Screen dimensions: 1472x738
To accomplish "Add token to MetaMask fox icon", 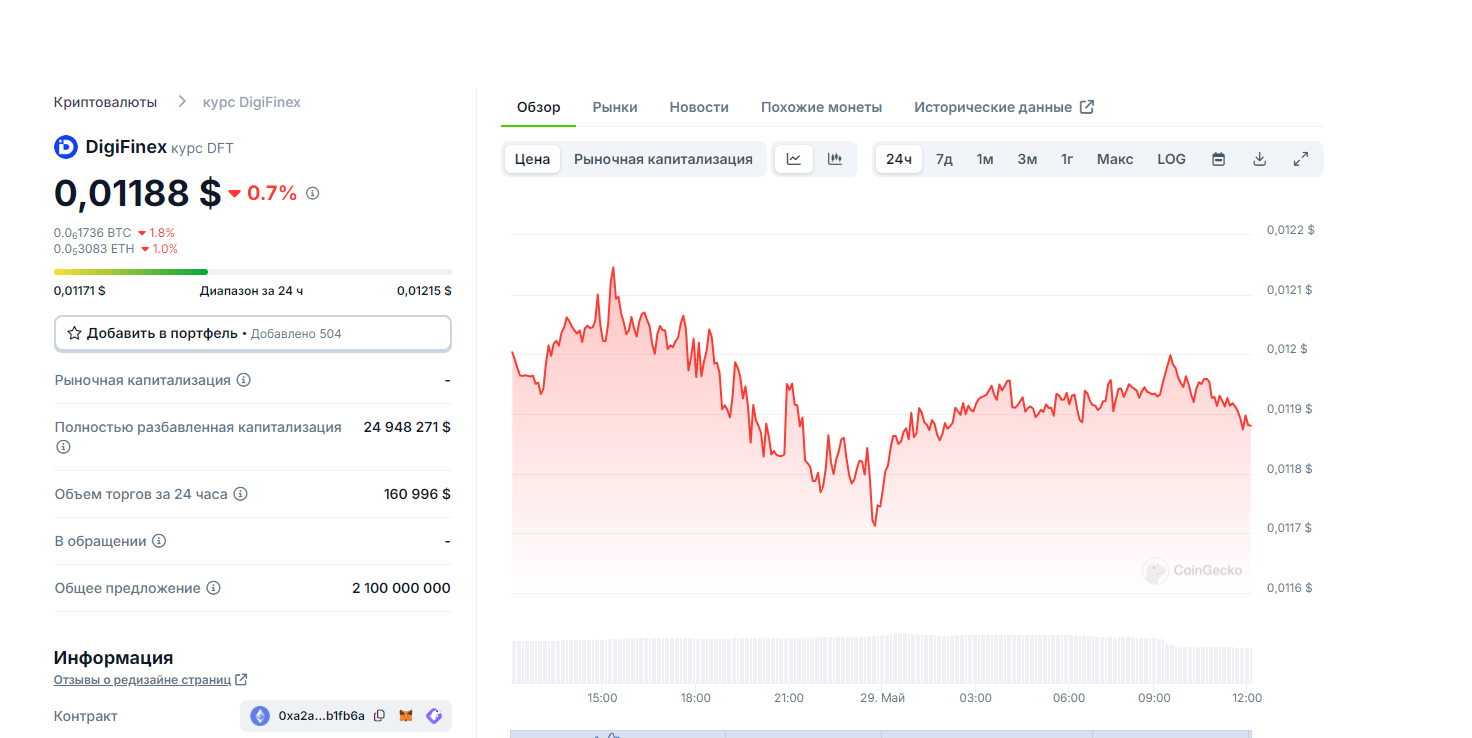I will [x=406, y=716].
